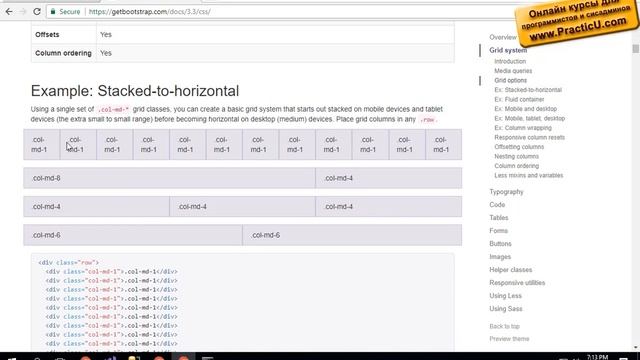Open Ex: Fluid container sidebar link
This screenshot has width=640, height=360.
tap(519, 100)
